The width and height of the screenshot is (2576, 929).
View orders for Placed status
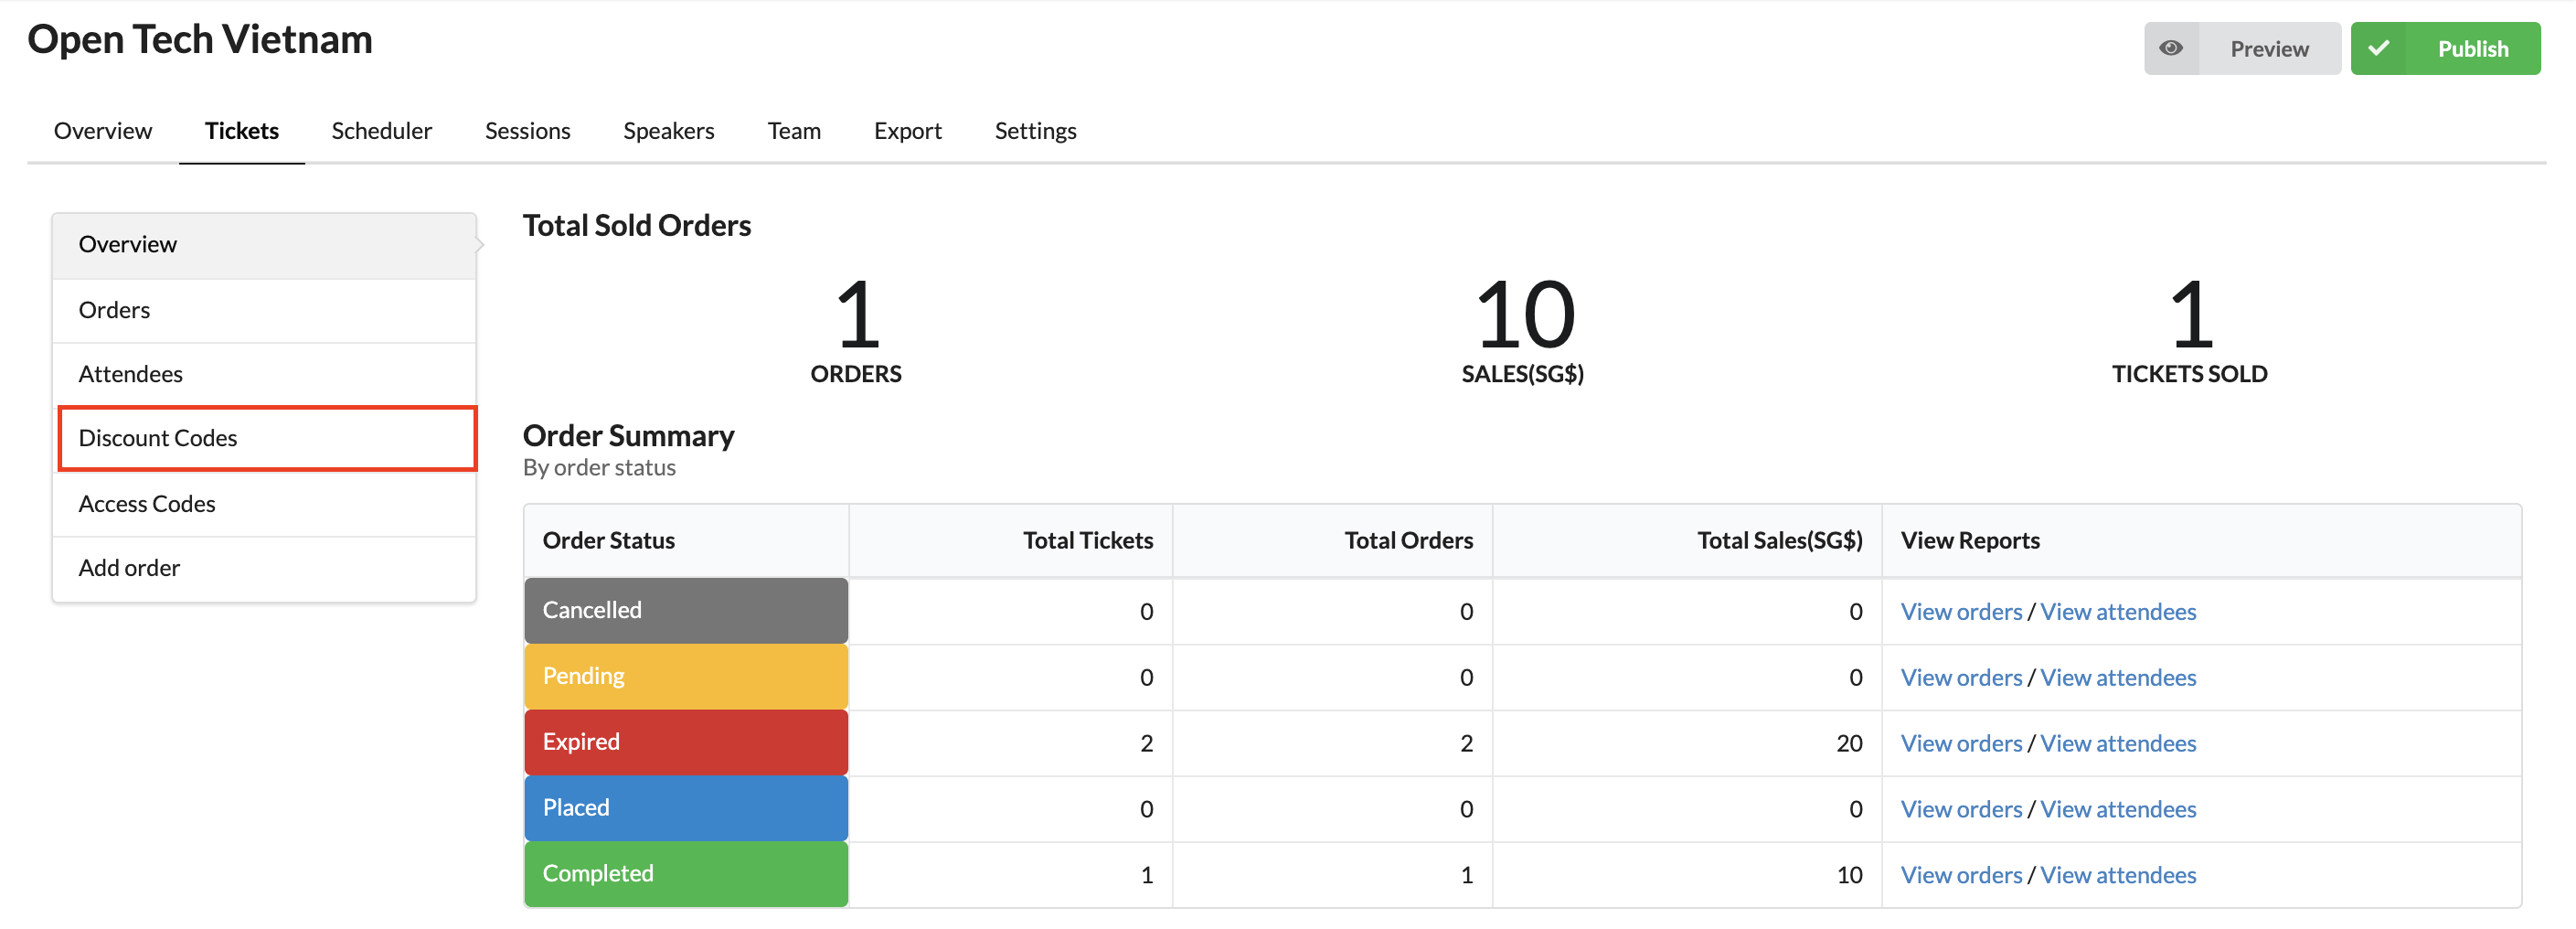point(1960,810)
